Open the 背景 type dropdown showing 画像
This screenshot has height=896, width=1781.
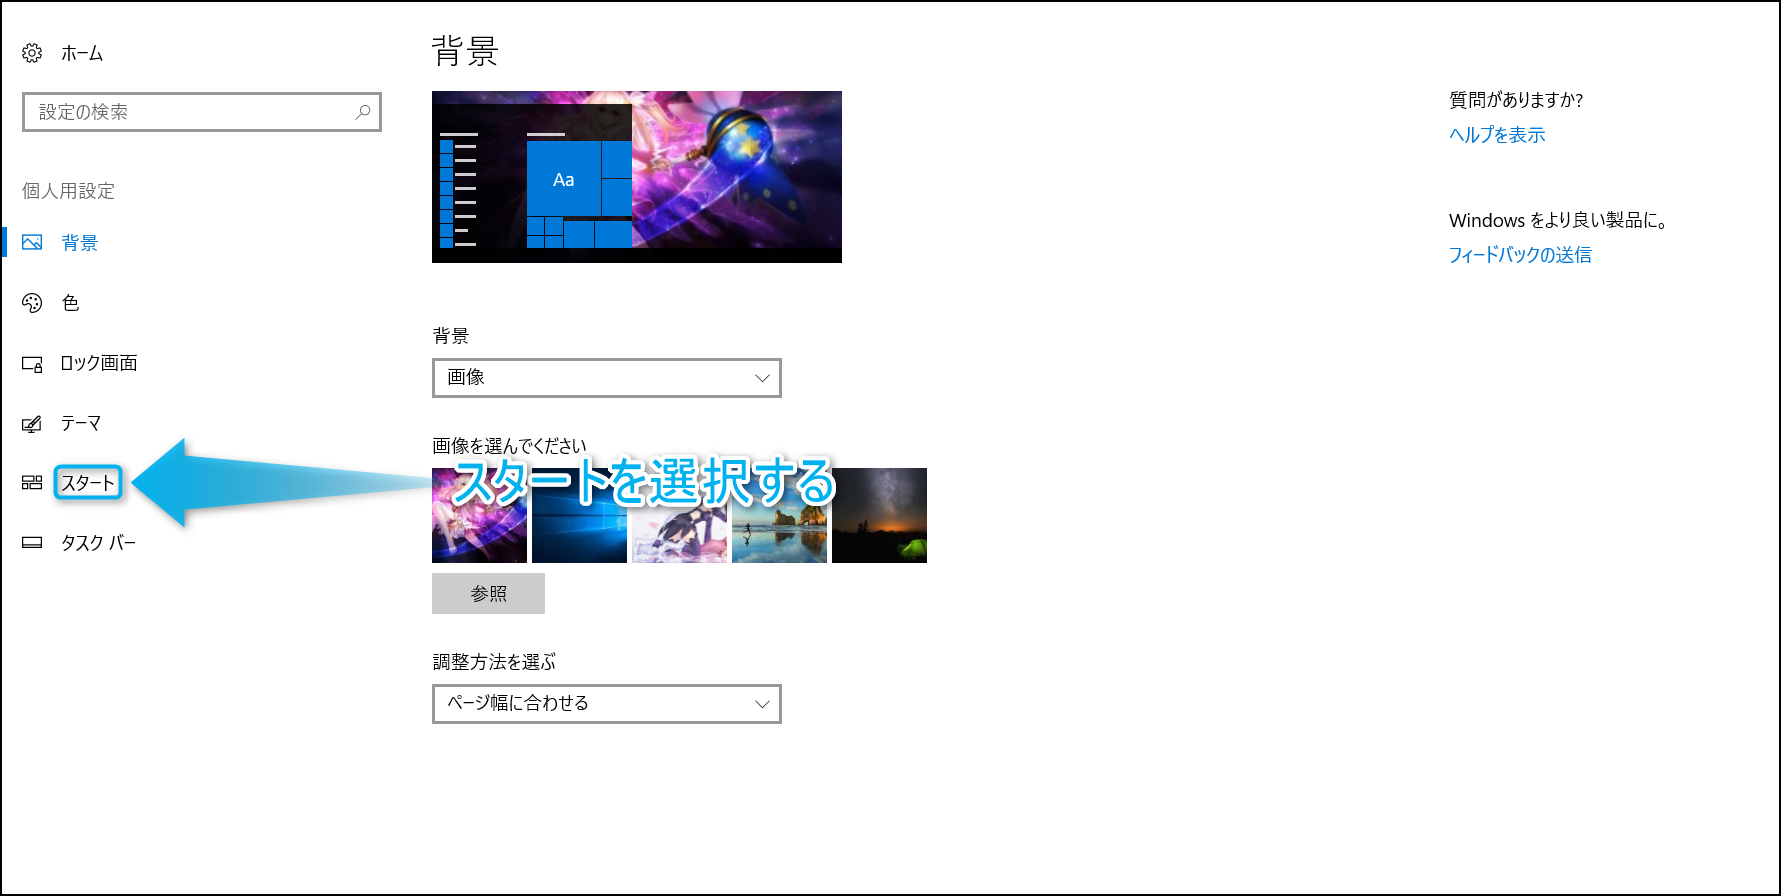(605, 378)
